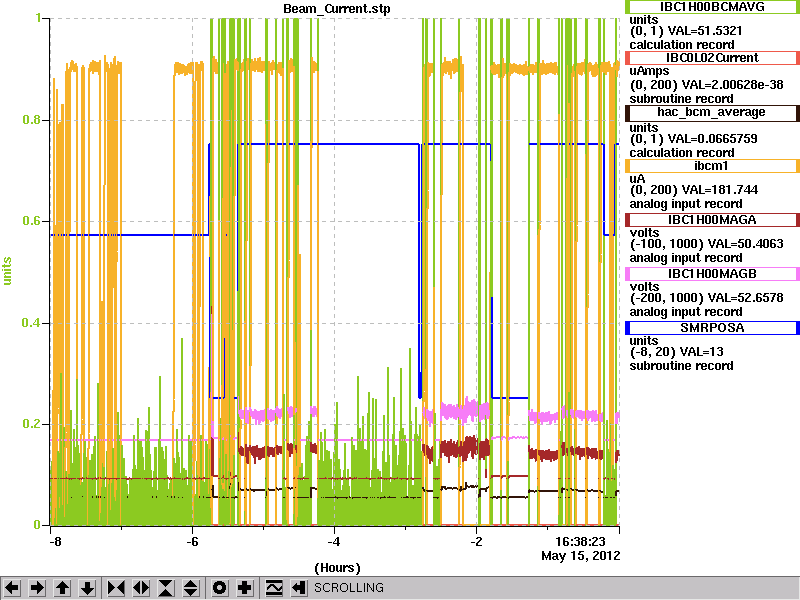Click the VAL=181.744 readout
Viewport: 800px width, 600px height.
point(719,190)
